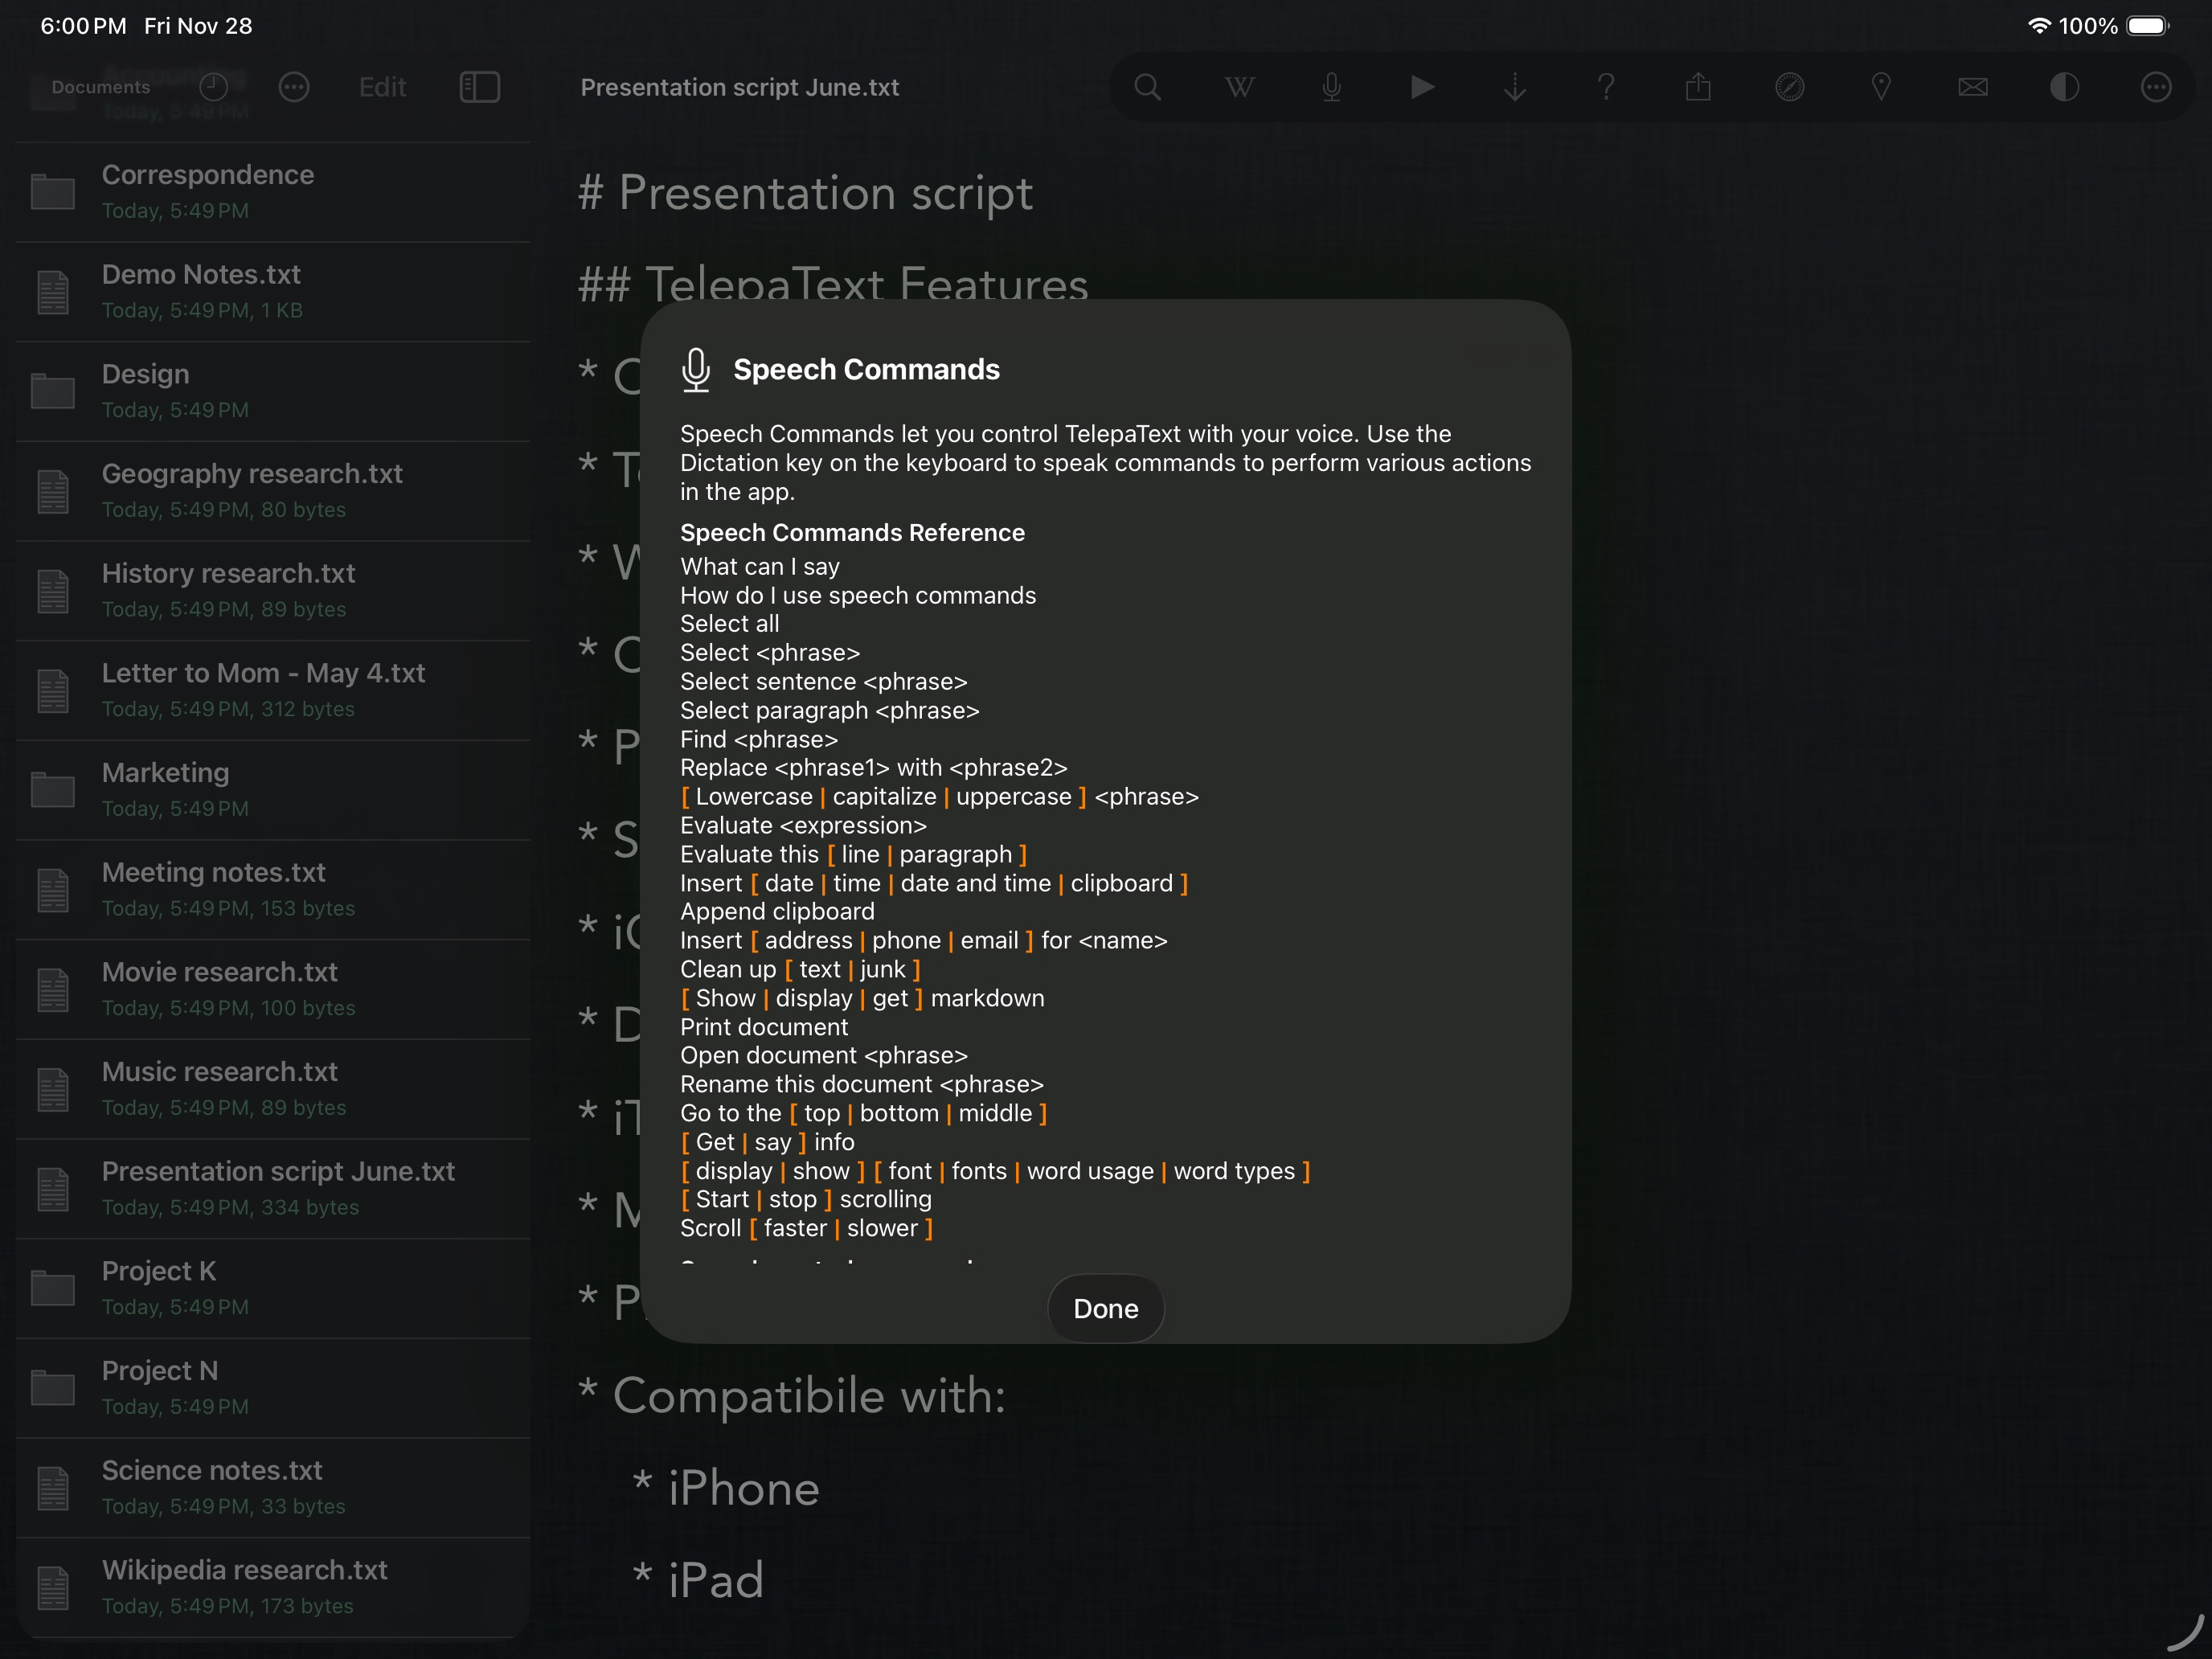
Task: Tap the recent documents clock icon
Action: [214, 87]
